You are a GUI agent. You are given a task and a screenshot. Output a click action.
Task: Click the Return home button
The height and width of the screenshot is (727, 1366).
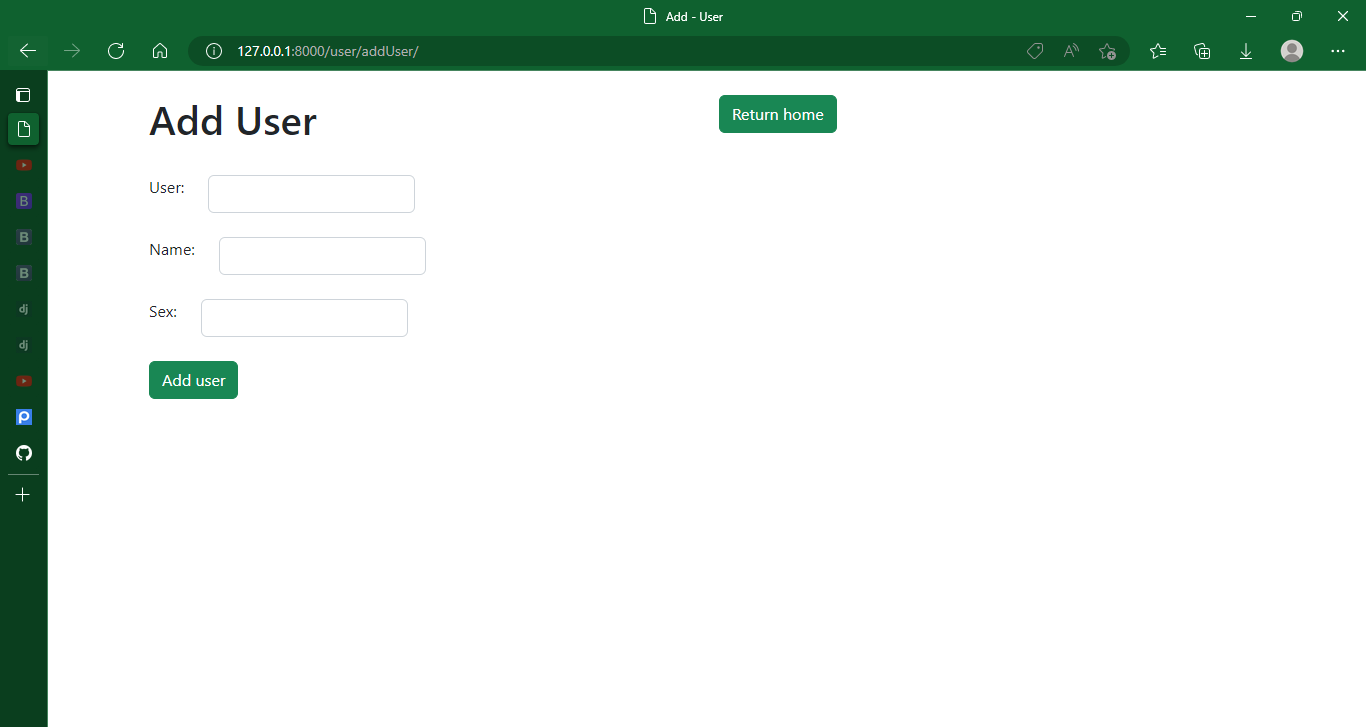click(x=777, y=114)
